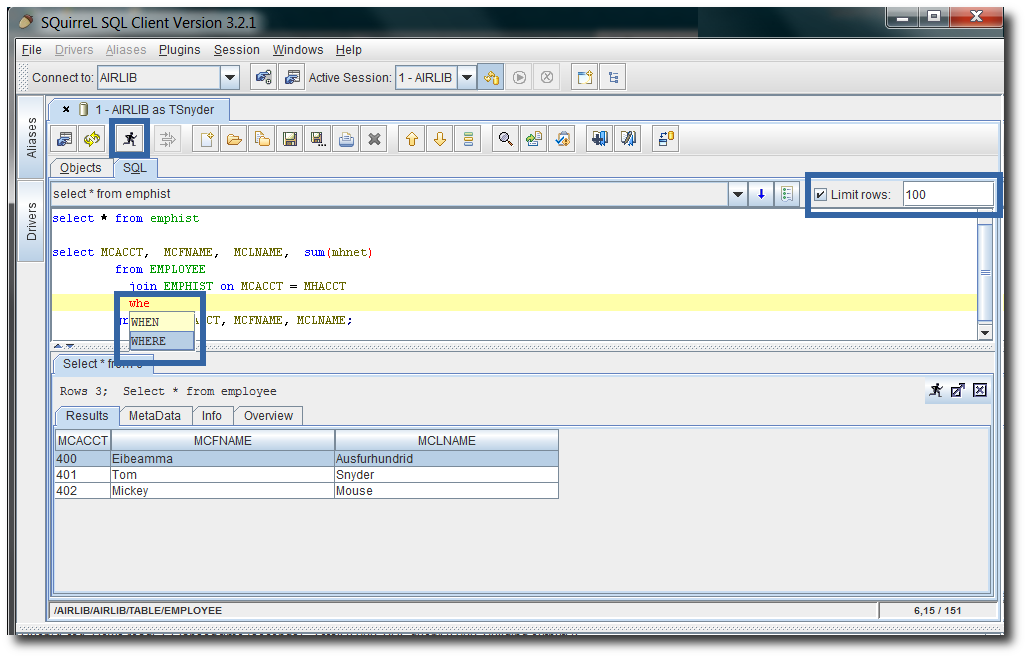1027x658 pixels.
Task: Select the Results tab
Action: (x=87, y=416)
